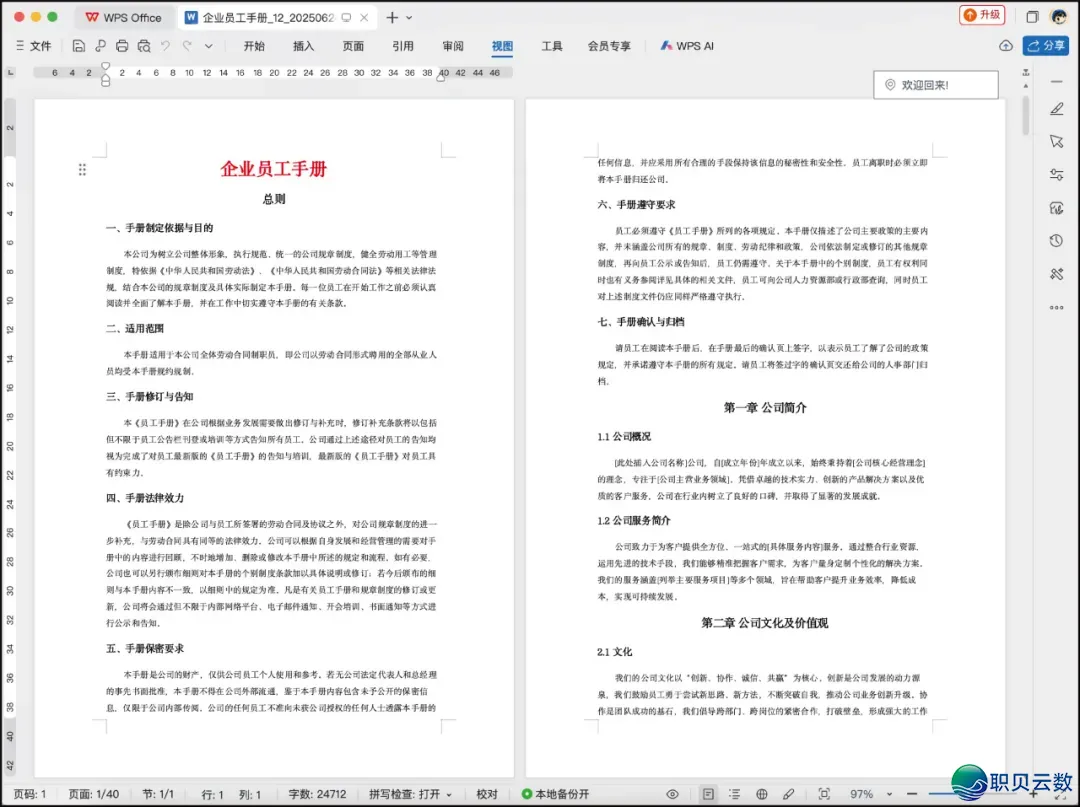
Task: Toggle the eye protection mode icon
Action: [672, 794]
